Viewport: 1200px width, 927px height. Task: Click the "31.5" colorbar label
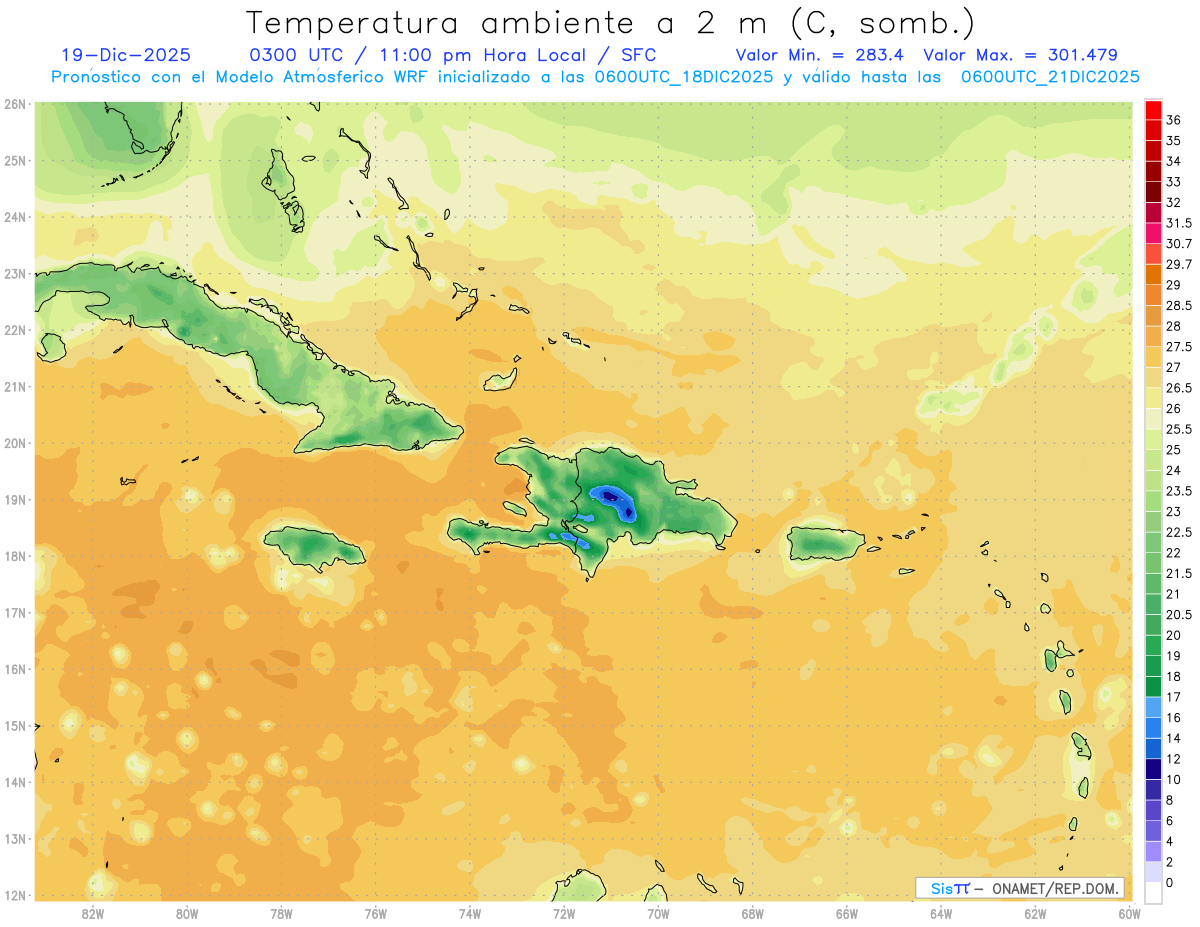pyautogui.click(x=1178, y=223)
